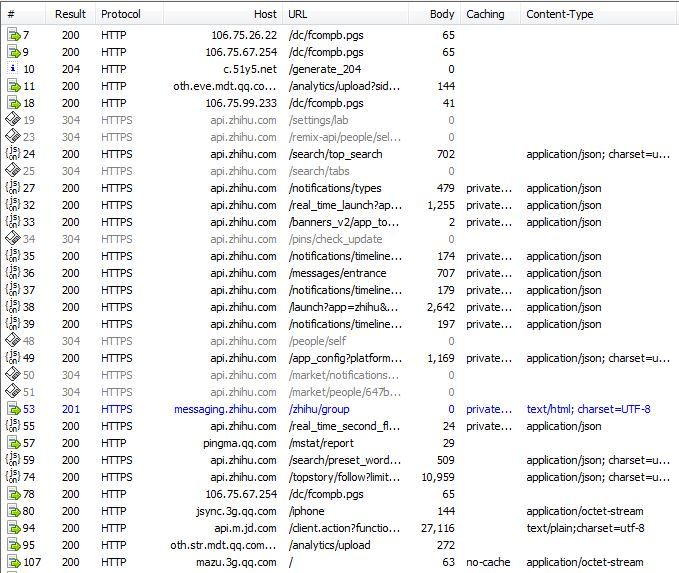Select the text/html; charset=UTF-8 cell
The height and width of the screenshot is (573, 679).
coord(588,409)
